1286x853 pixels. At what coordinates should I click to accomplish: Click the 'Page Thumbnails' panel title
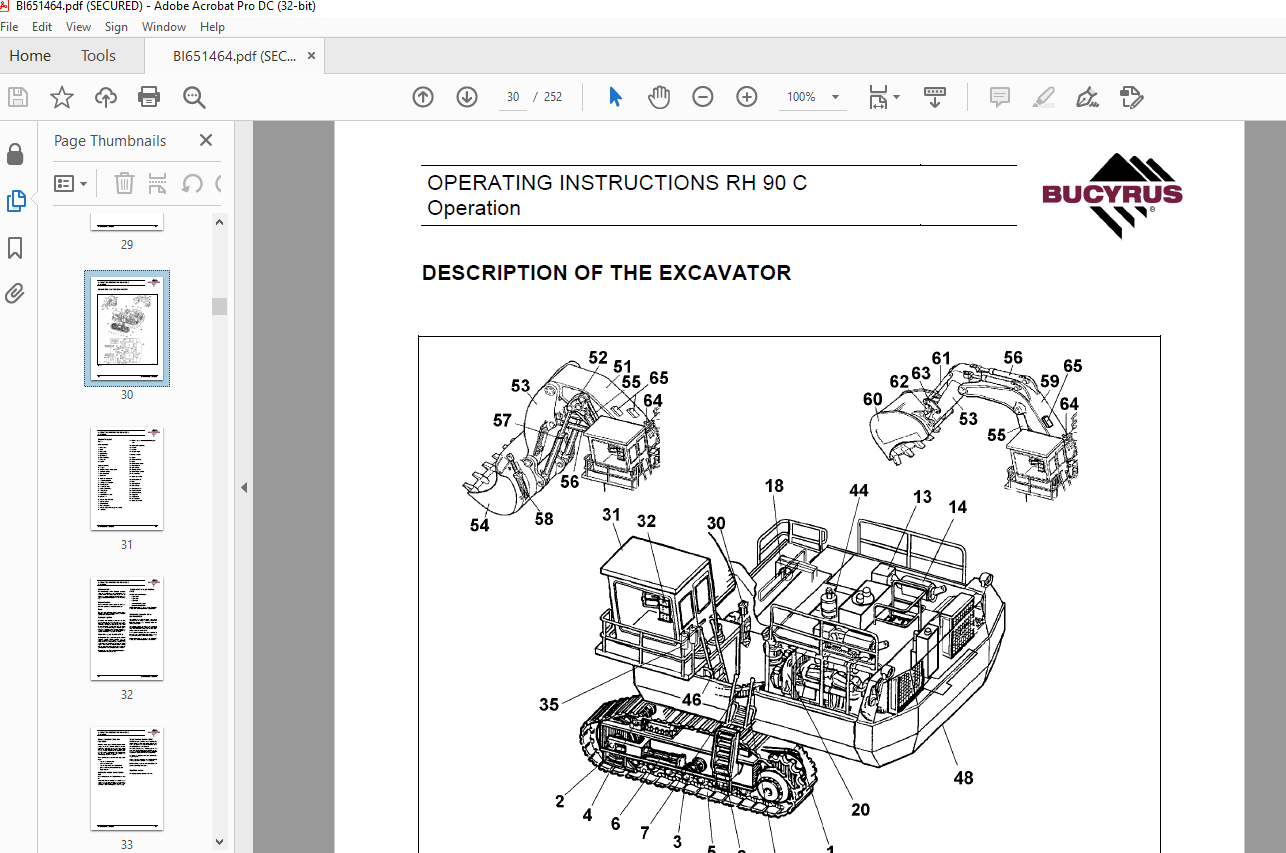click(x=110, y=141)
